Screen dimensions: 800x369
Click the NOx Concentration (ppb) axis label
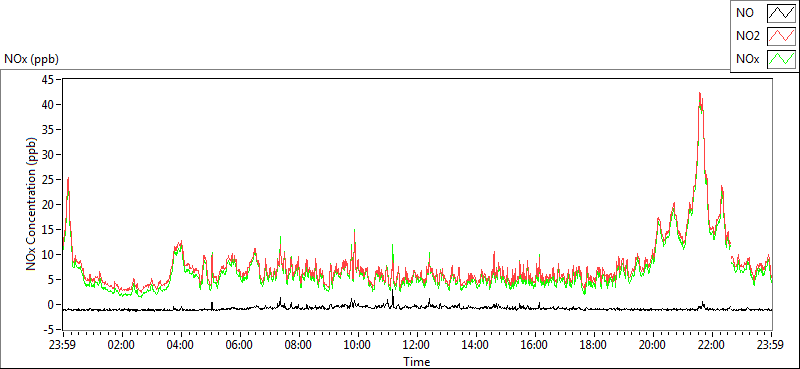(33, 204)
